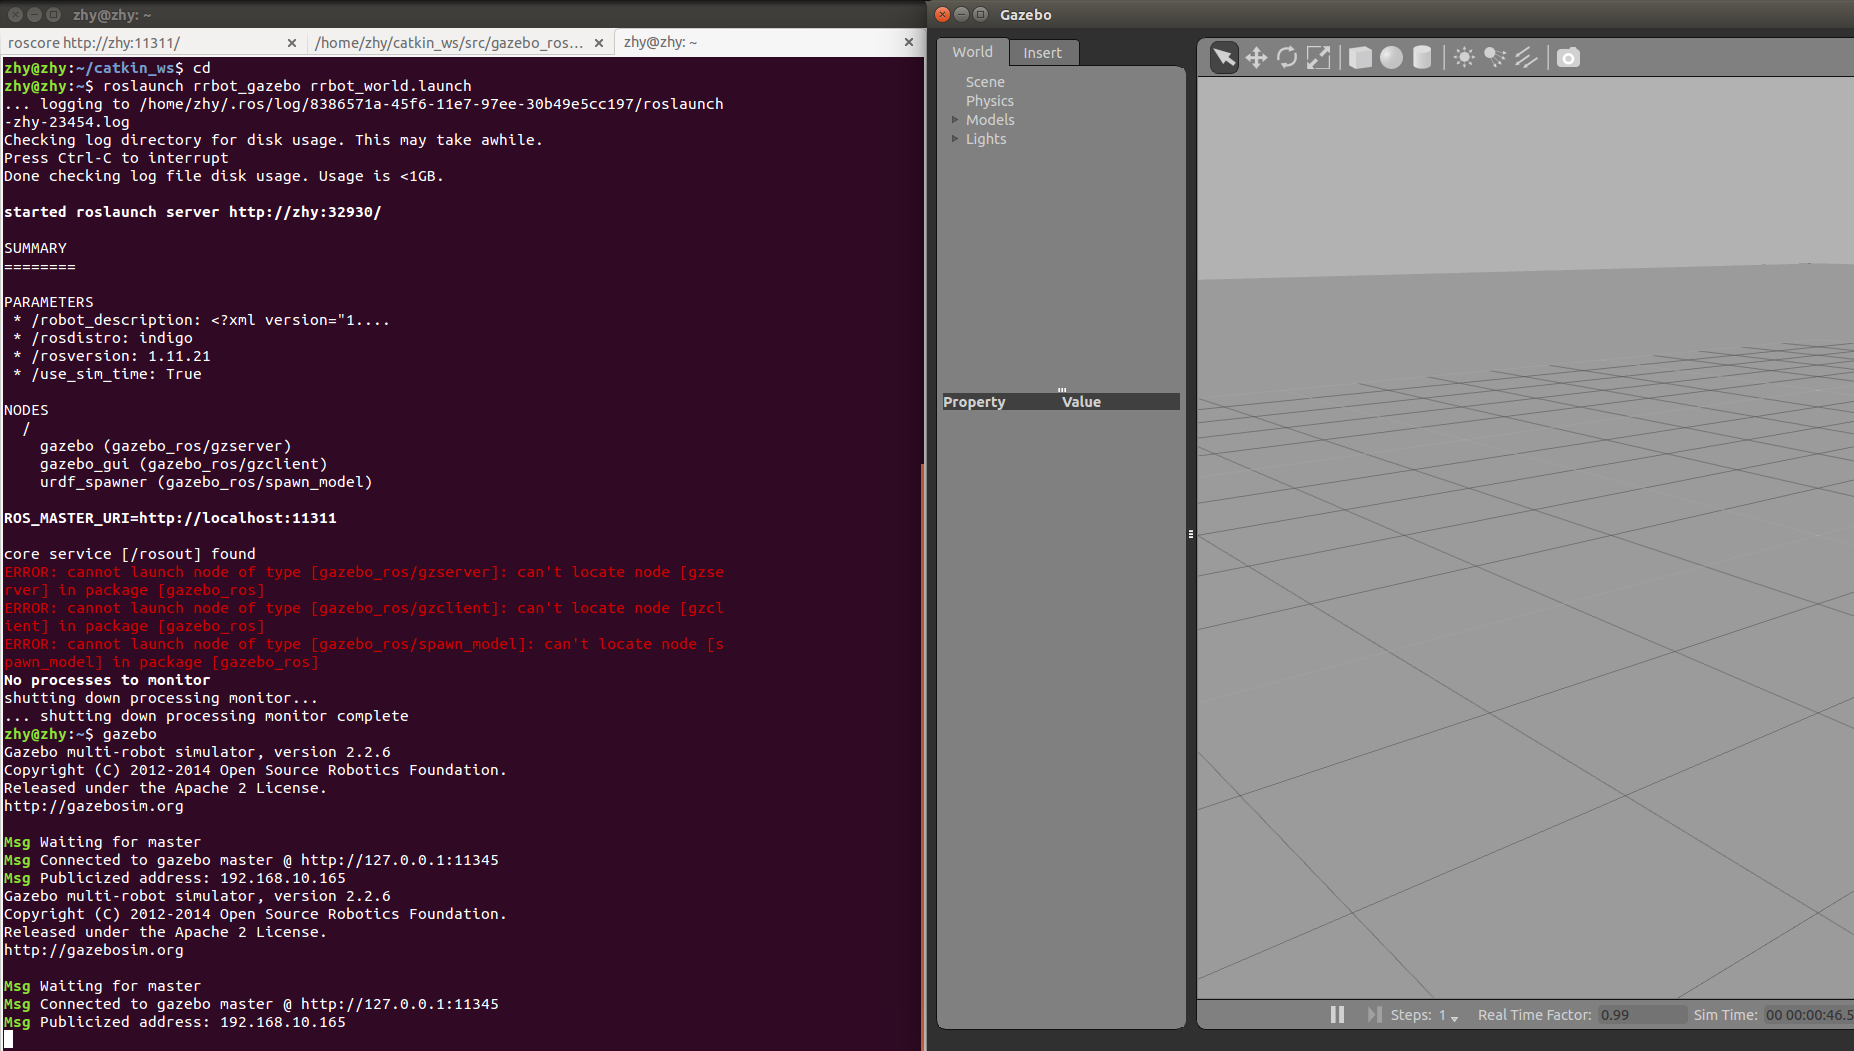This screenshot has height=1051, width=1854.
Task: Select the Lights item label
Action: (x=986, y=139)
